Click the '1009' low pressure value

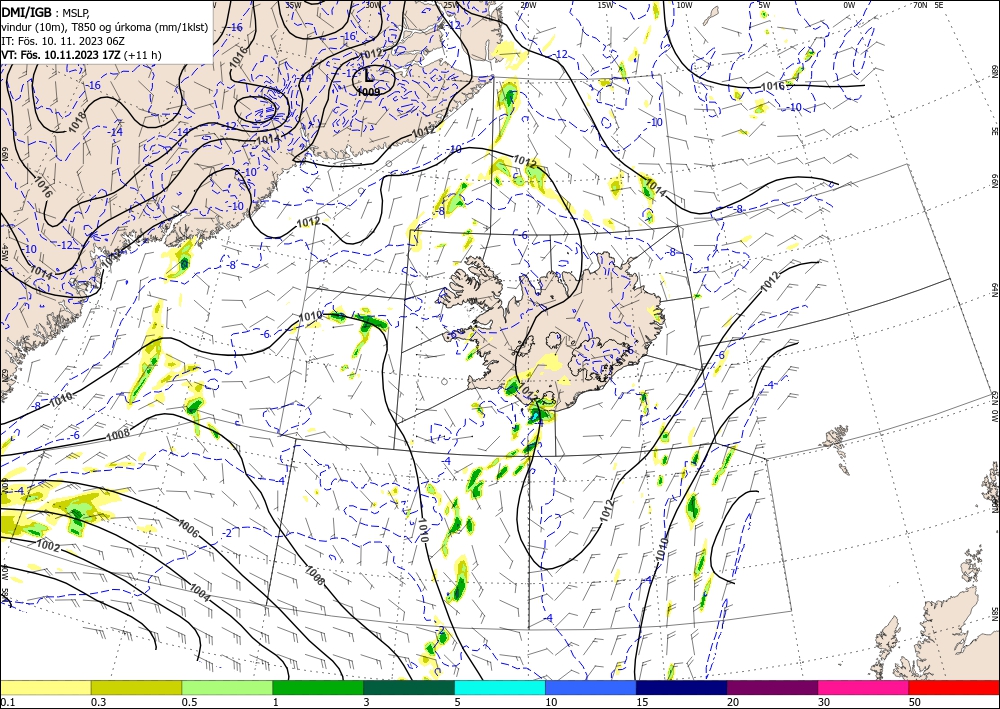point(369,92)
